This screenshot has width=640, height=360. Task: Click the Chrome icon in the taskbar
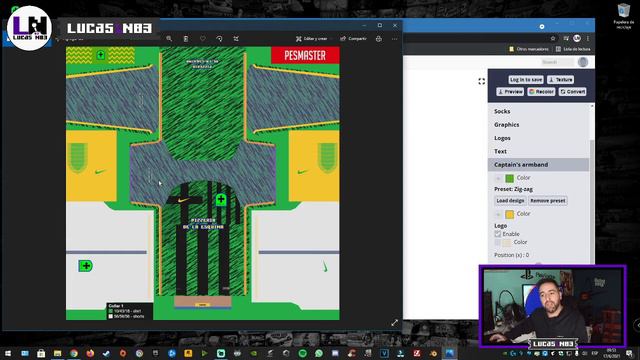pyautogui.click(x=74, y=353)
